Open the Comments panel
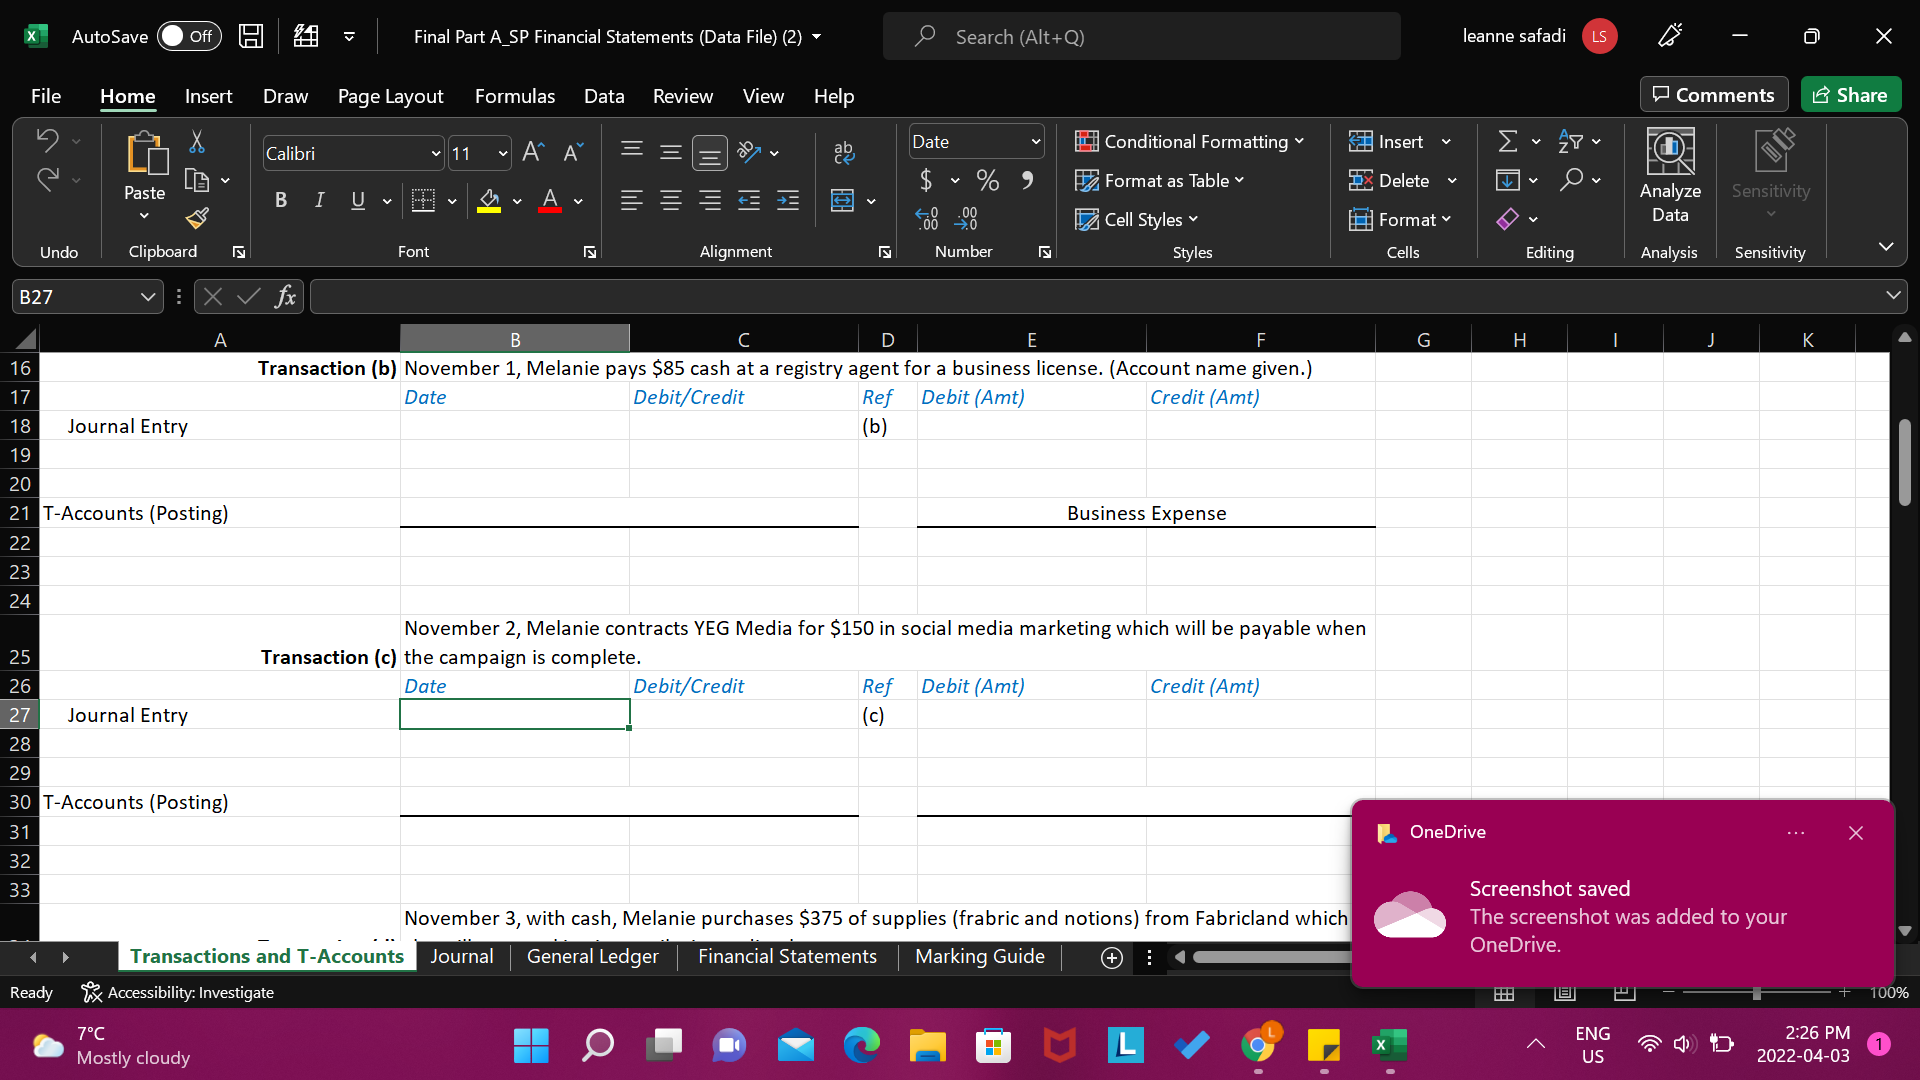1920x1080 pixels. coord(1713,94)
